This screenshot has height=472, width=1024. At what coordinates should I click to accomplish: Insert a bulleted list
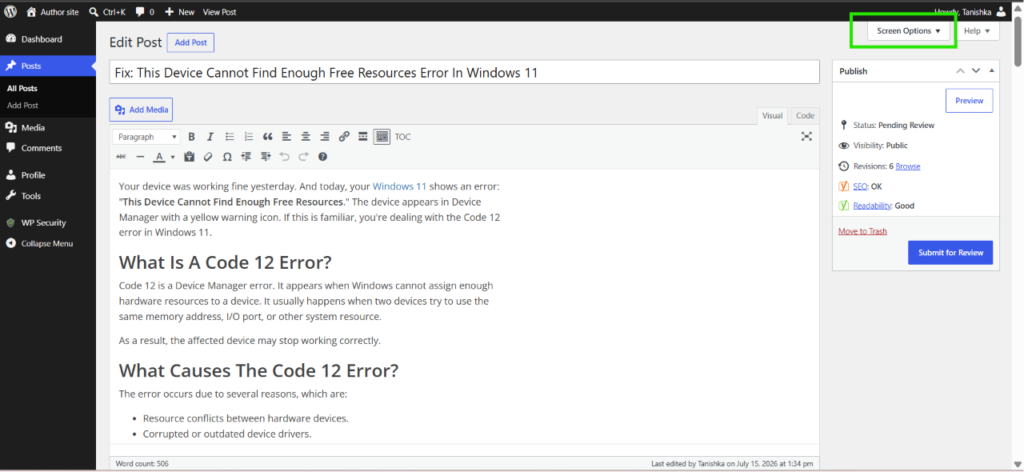click(x=230, y=136)
